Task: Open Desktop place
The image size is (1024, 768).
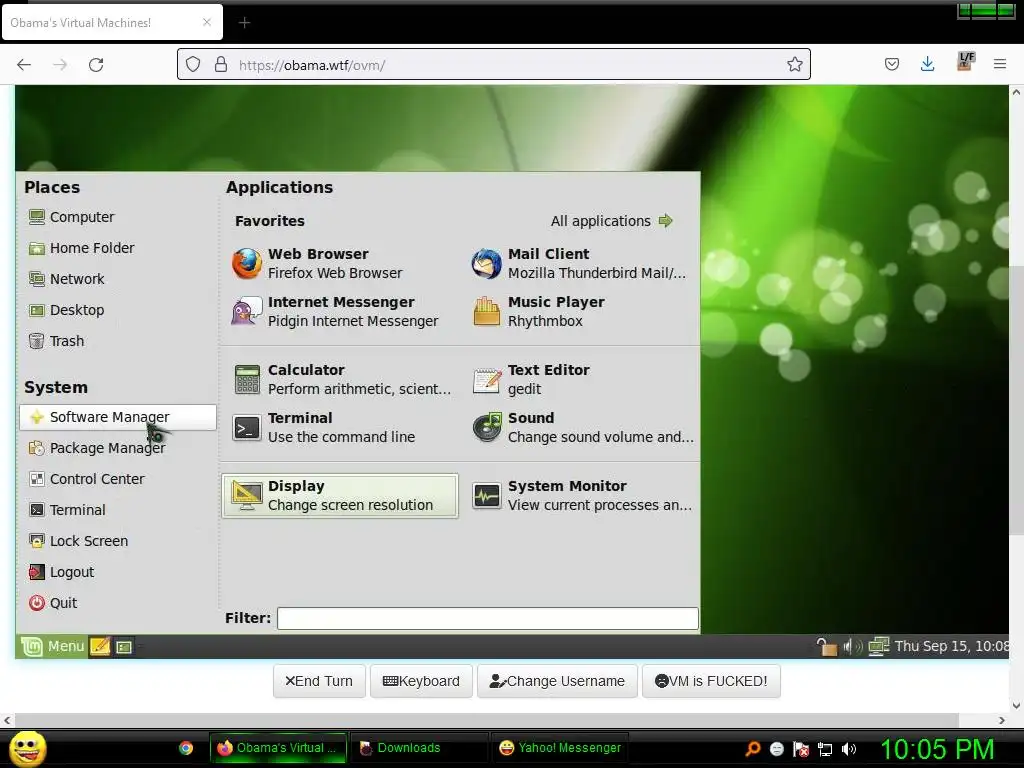Action: click(67, 310)
